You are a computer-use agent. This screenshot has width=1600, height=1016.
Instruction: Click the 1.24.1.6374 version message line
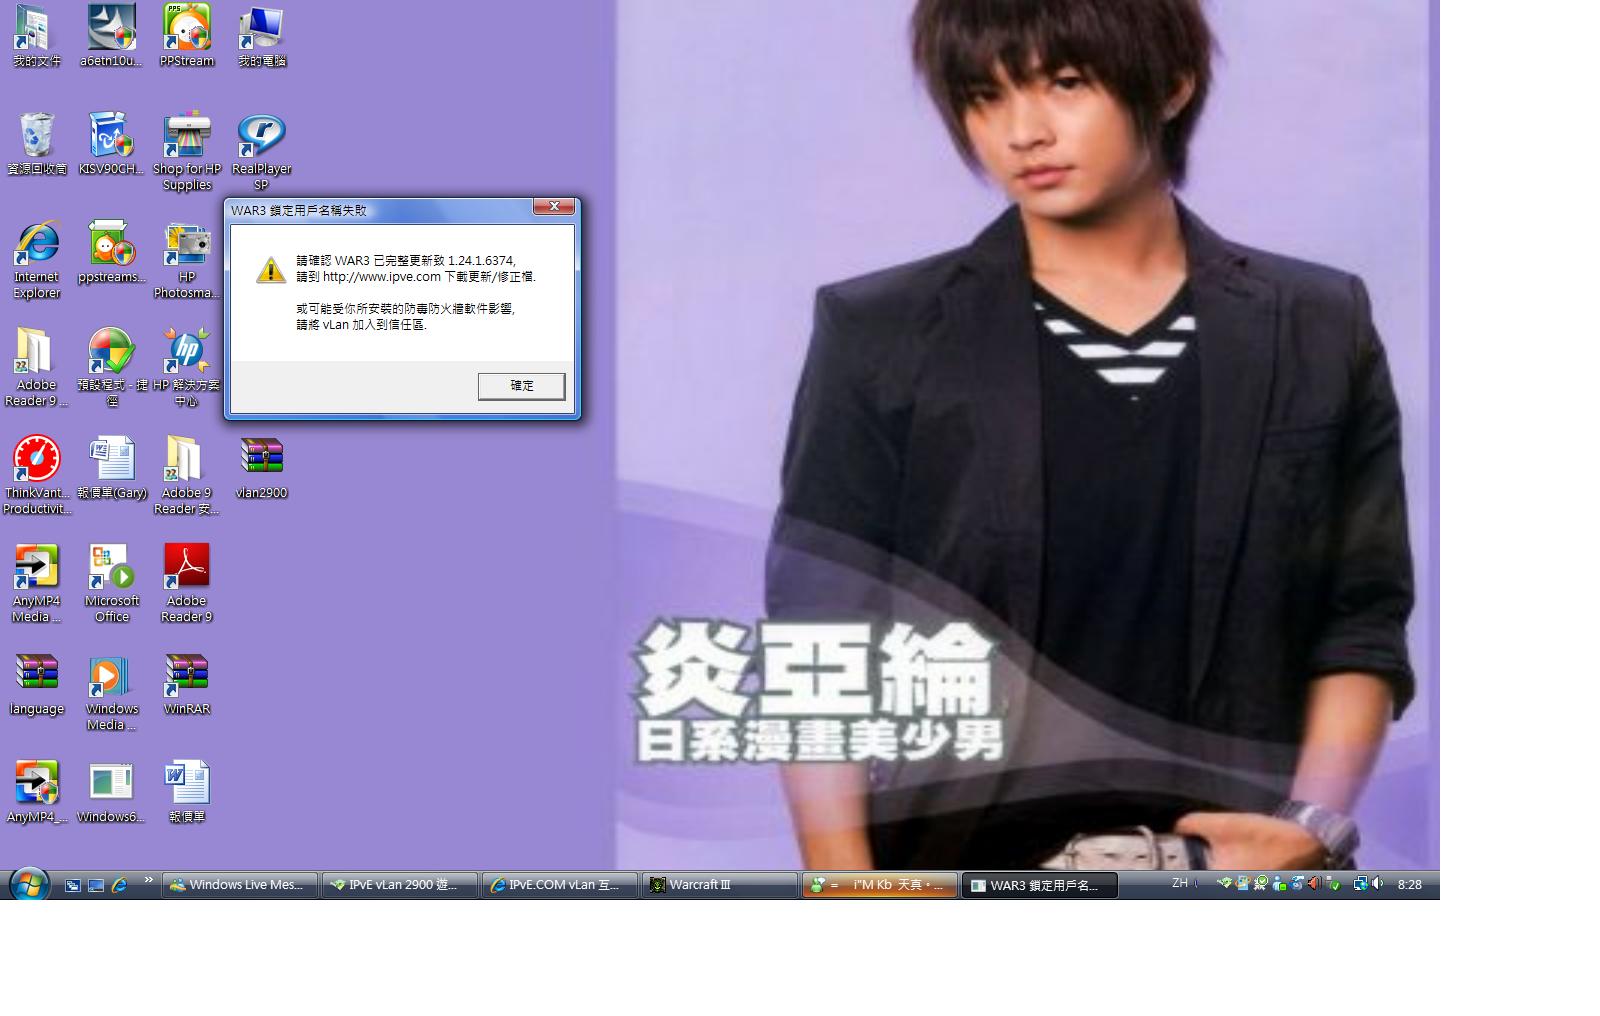coord(406,261)
